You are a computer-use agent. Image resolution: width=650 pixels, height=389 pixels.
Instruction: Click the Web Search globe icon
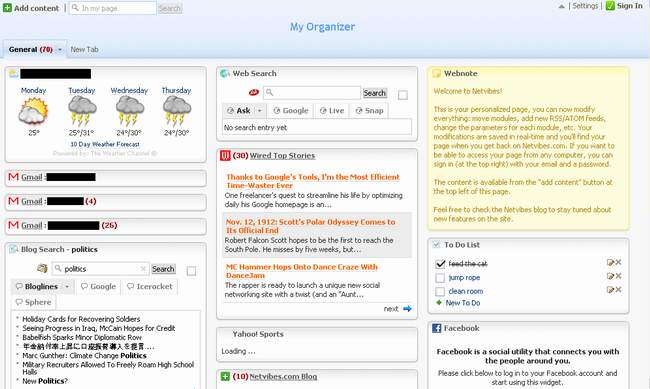click(x=225, y=73)
